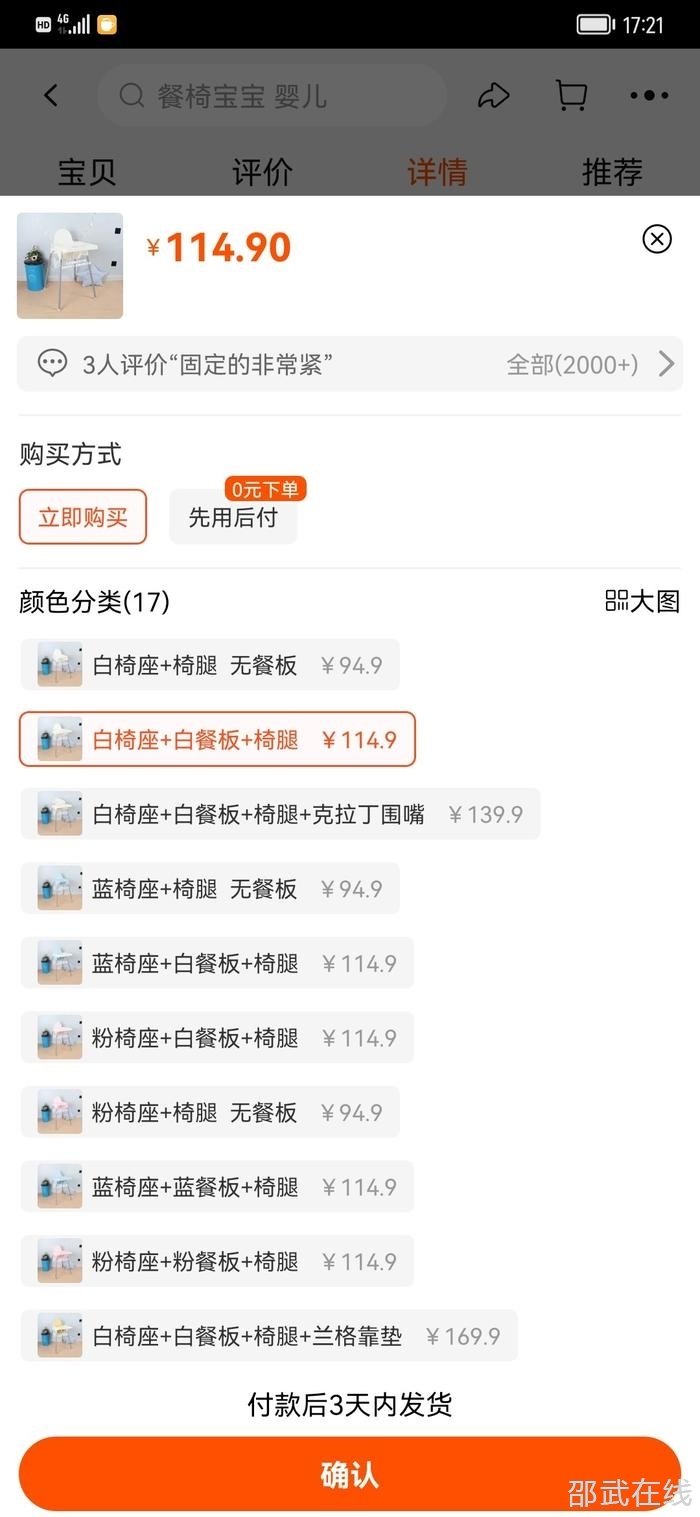
Task: Close the options panel with X icon
Action: coord(657,239)
